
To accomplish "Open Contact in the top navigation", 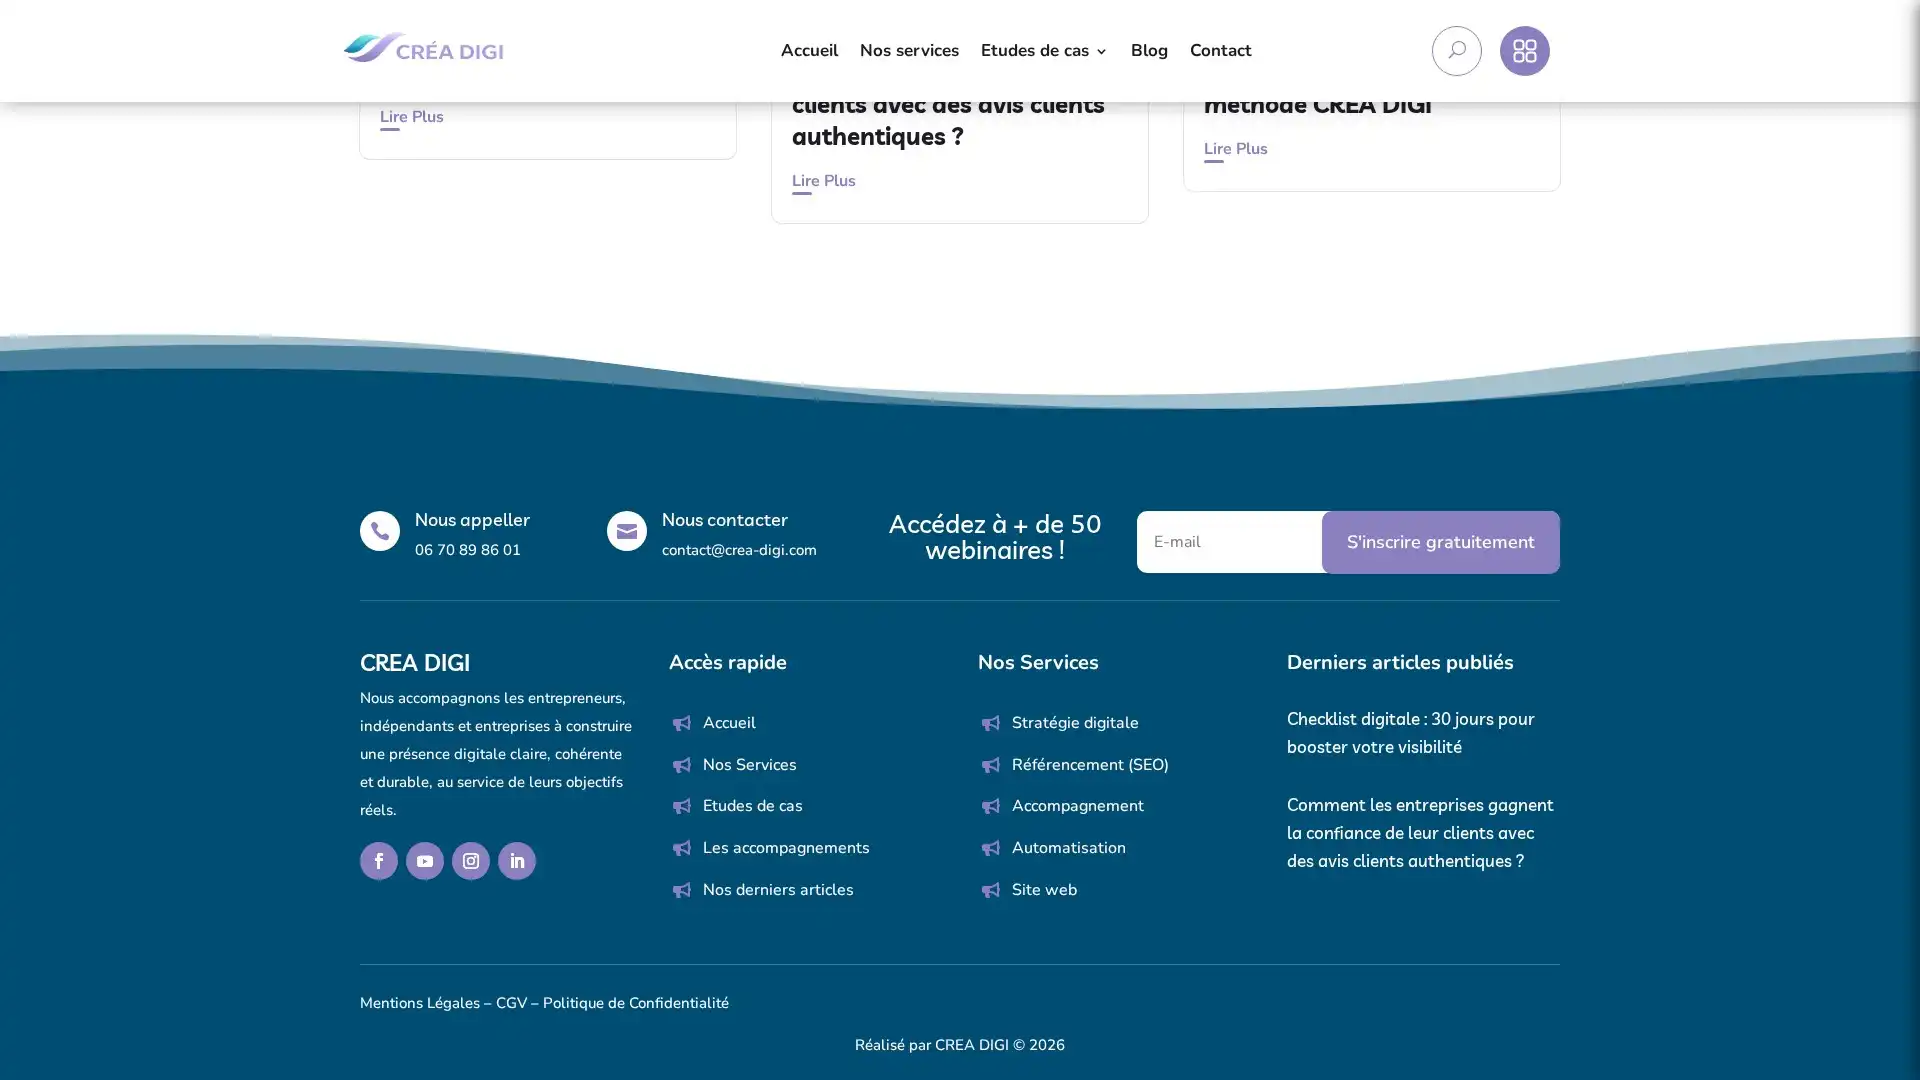I will tap(1220, 51).
